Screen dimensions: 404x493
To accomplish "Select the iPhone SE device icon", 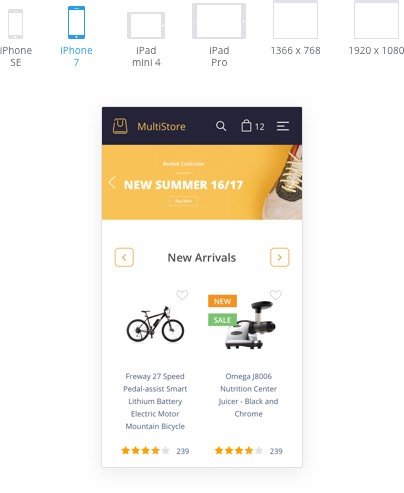I will point(15,24).
